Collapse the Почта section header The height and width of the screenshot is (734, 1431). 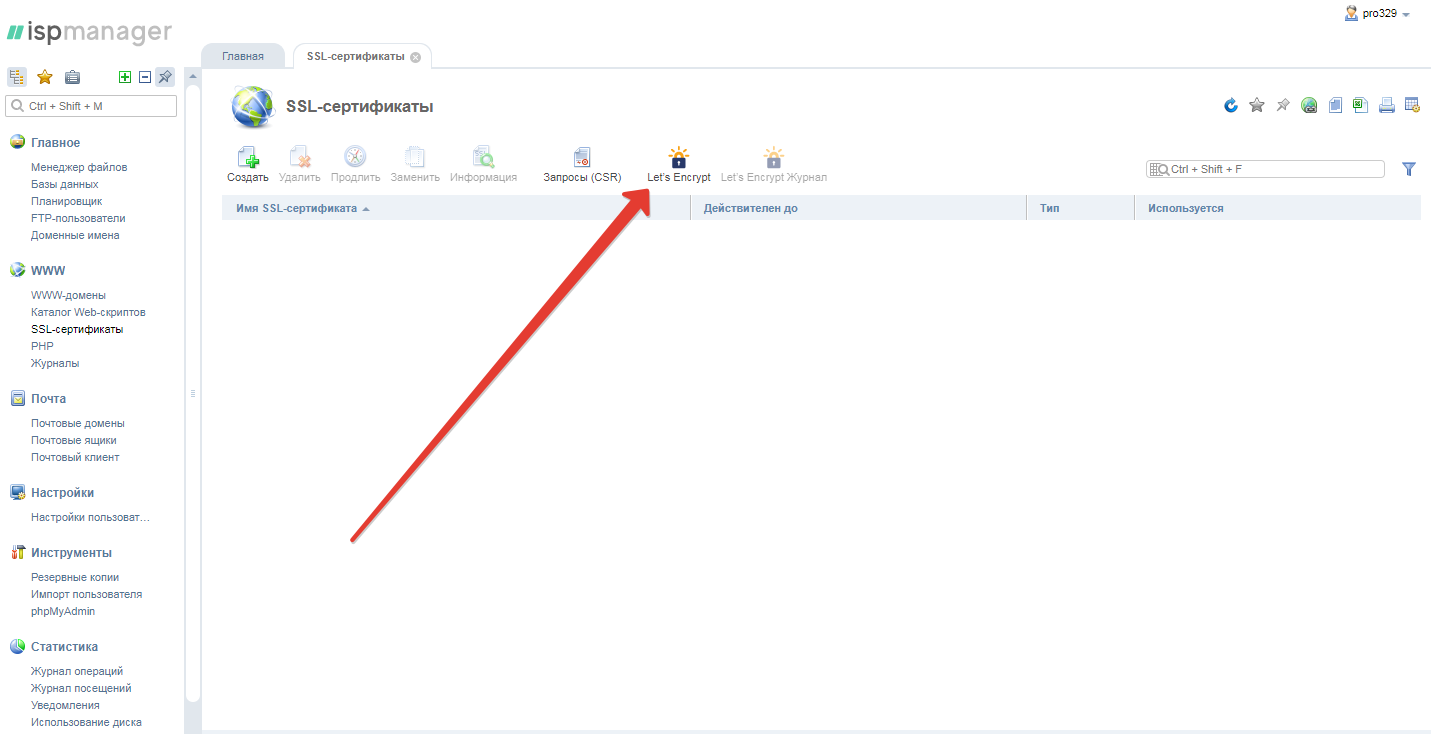48,399
